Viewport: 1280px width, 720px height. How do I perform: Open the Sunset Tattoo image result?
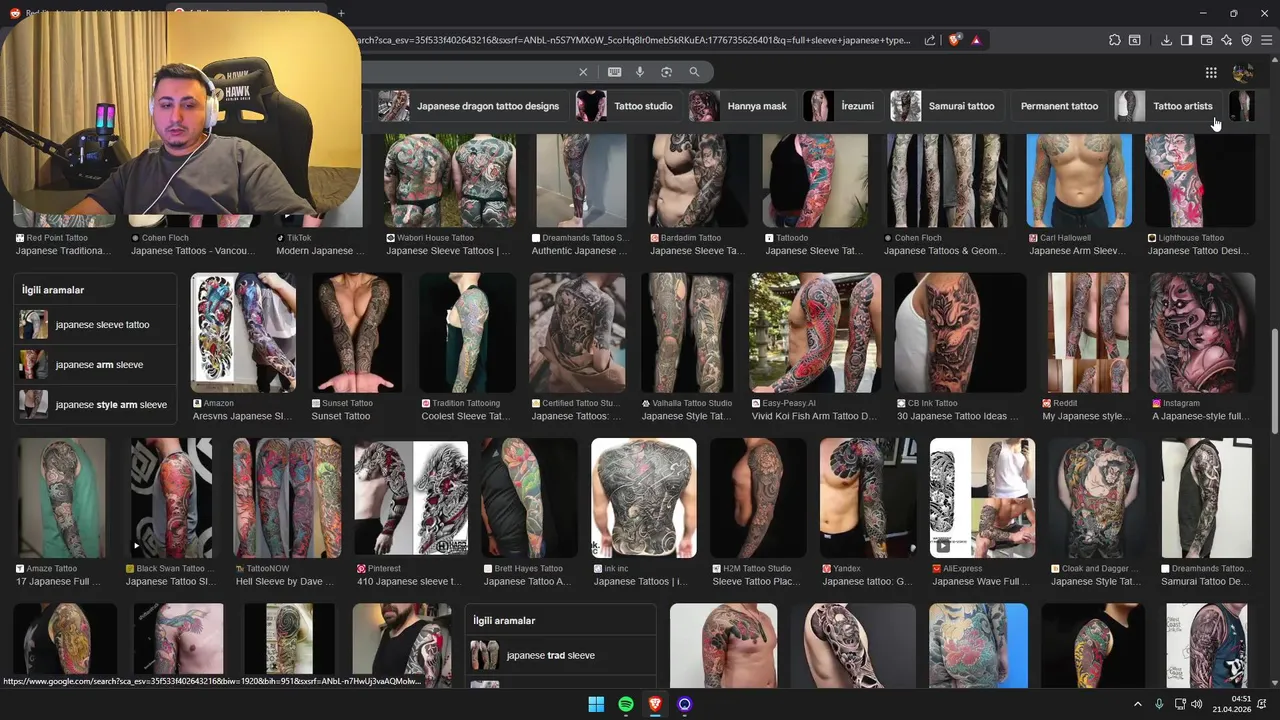(x=357, y=333)
